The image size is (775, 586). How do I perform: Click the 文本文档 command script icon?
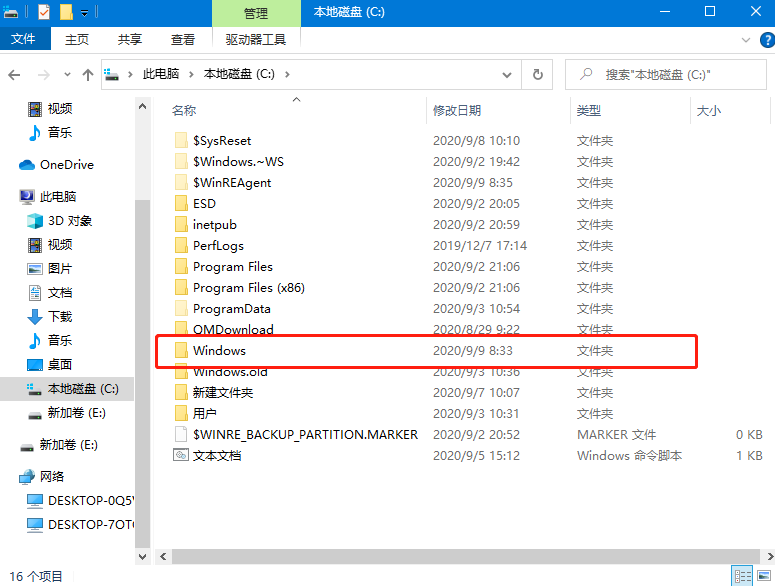[180, 455]
